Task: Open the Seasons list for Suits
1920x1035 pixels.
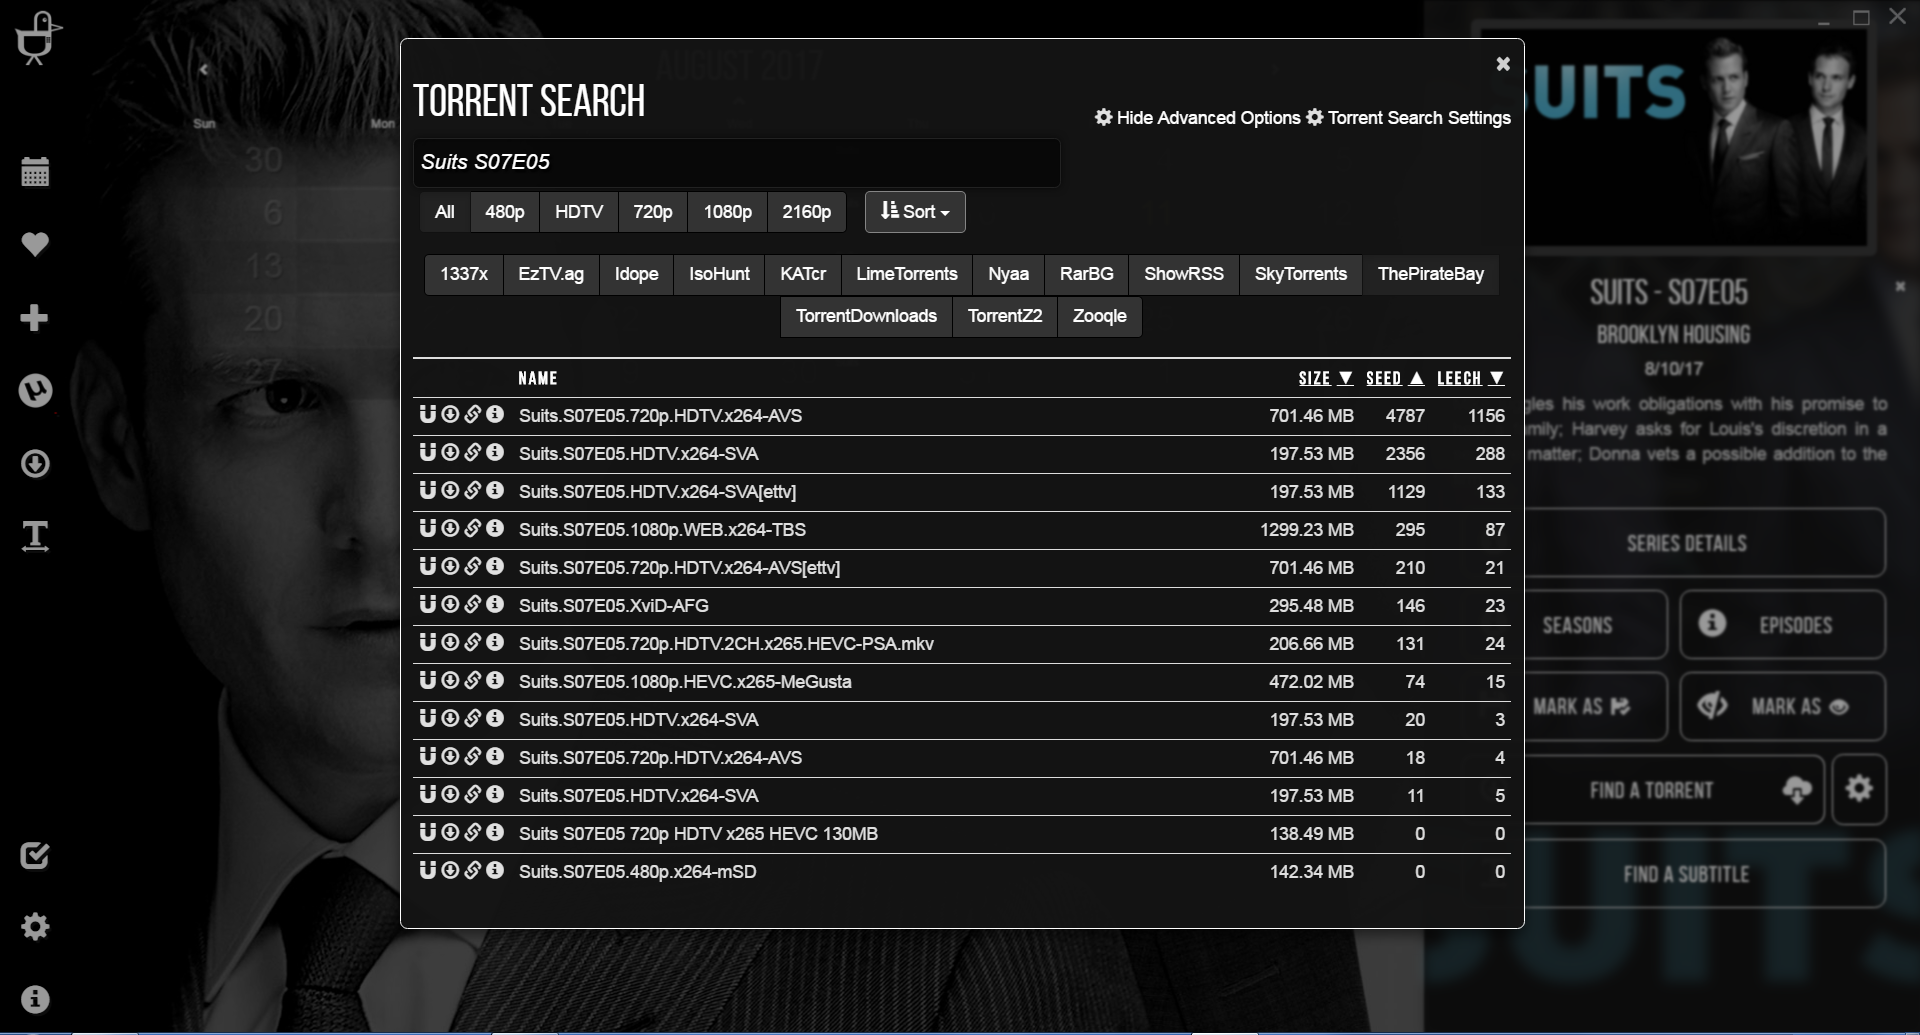Action: click(1594, 625)
